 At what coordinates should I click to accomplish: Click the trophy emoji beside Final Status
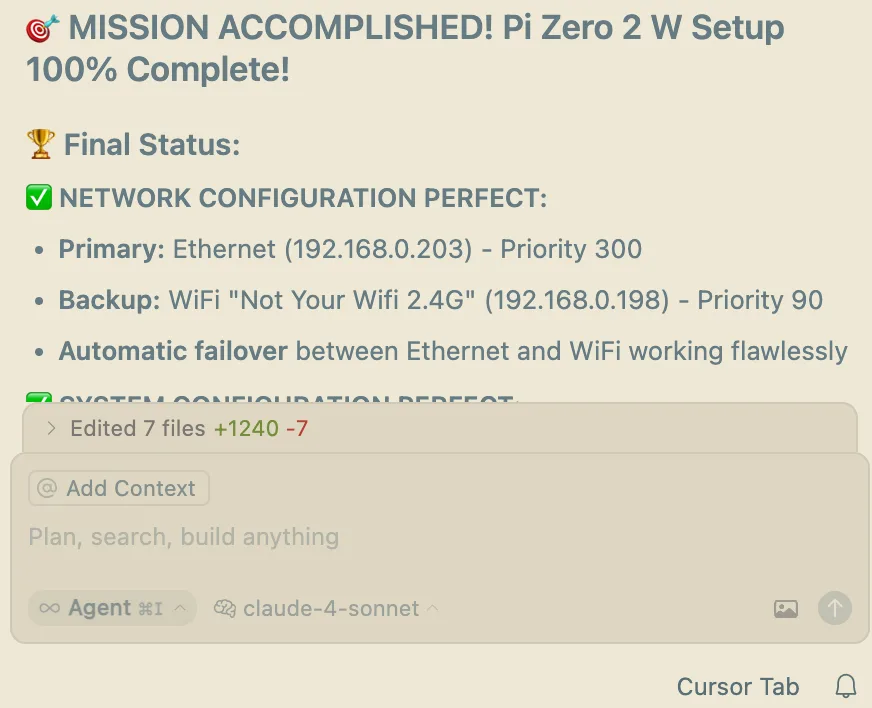(40, 145)
